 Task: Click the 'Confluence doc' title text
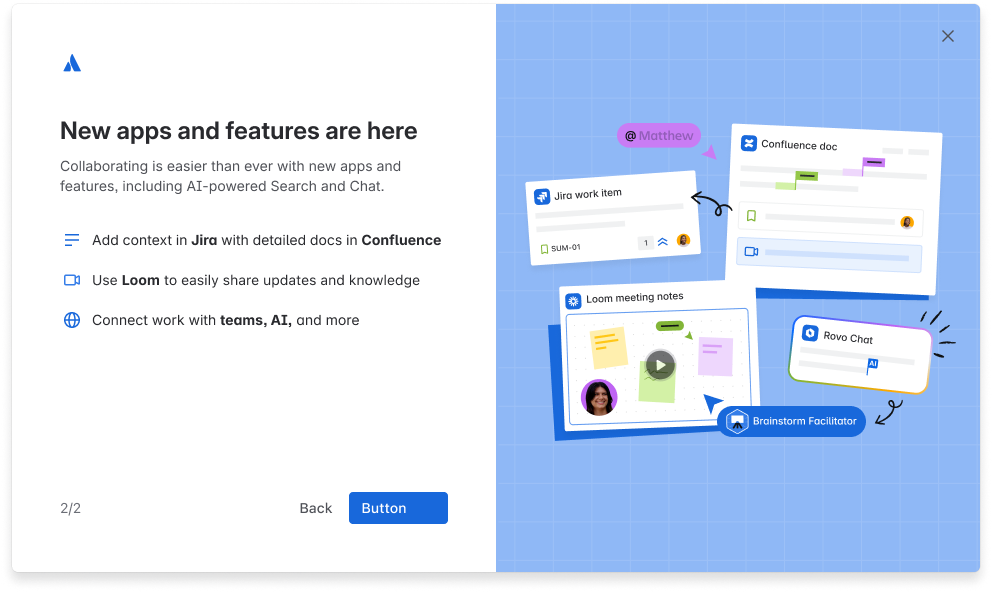[799, 145]
